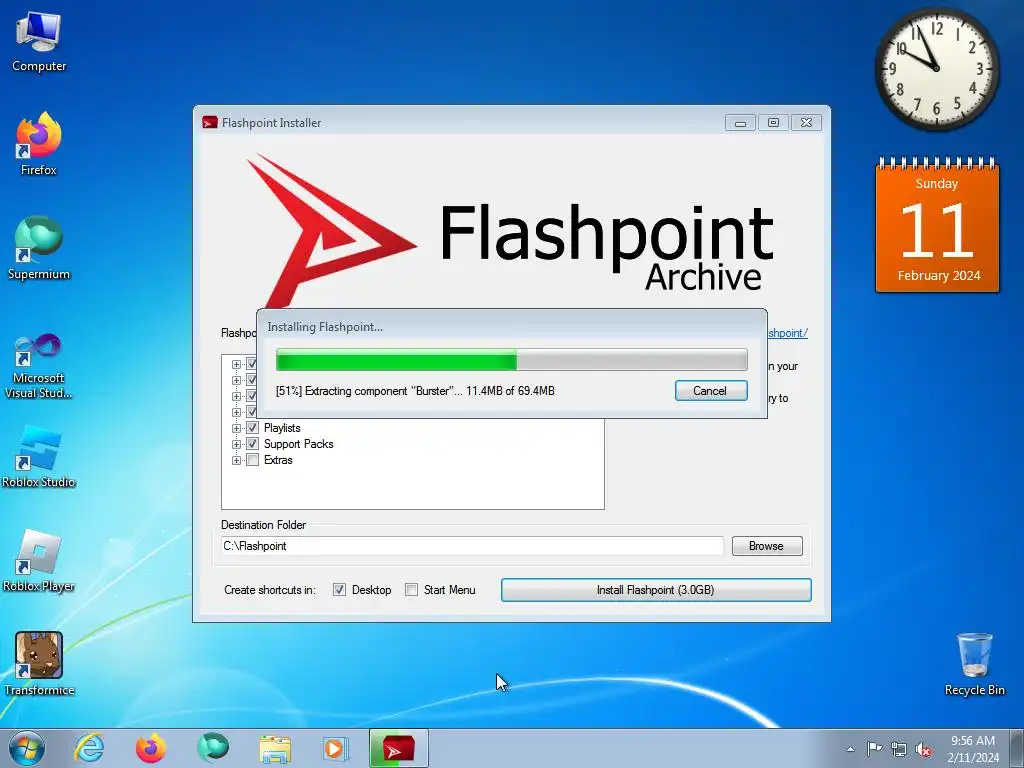Open the Computer desktop icon
The width and height of the screenshot is (1024, 768).
point(39,40)
